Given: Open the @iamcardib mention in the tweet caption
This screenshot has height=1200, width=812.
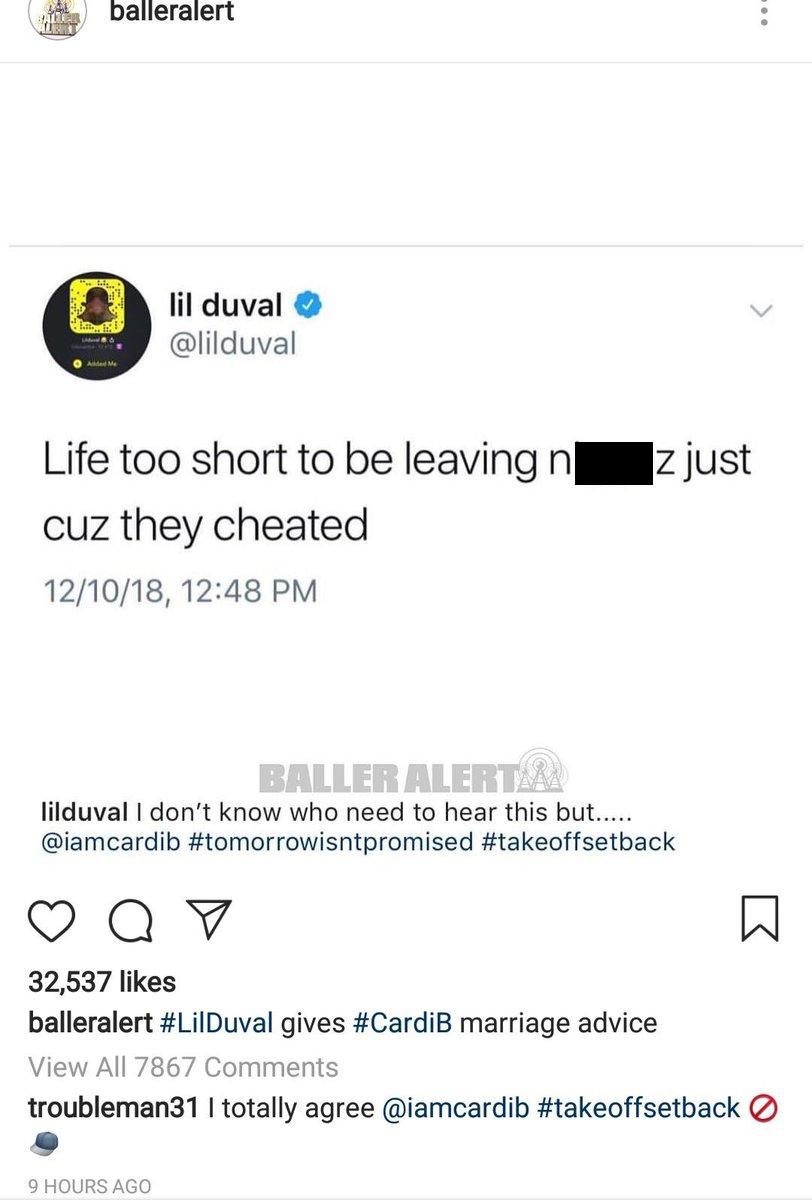Looking at the screenshot, I should tap(111, 841).
